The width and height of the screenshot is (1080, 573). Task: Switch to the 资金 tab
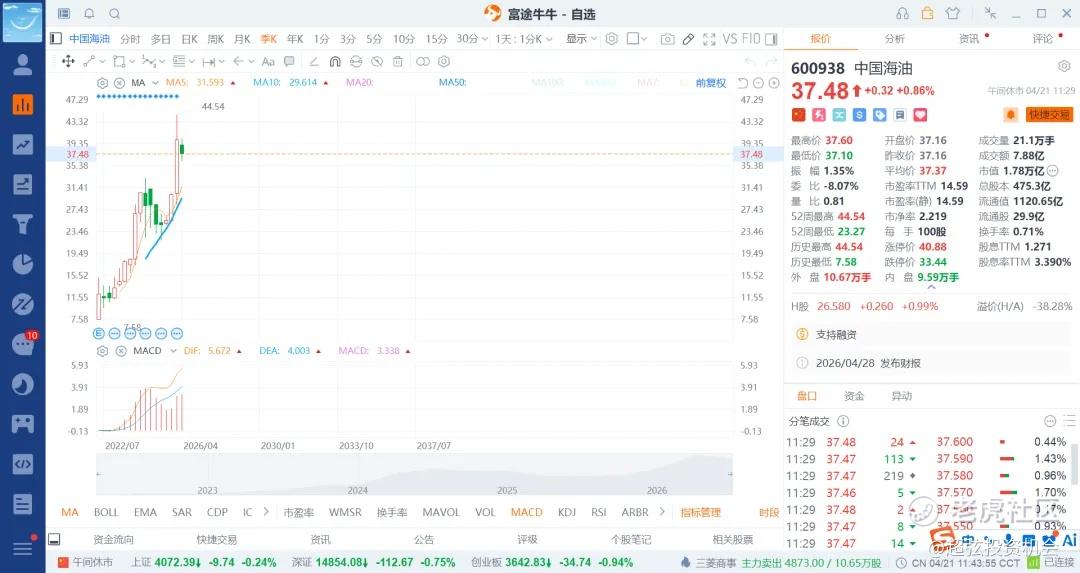854,396
